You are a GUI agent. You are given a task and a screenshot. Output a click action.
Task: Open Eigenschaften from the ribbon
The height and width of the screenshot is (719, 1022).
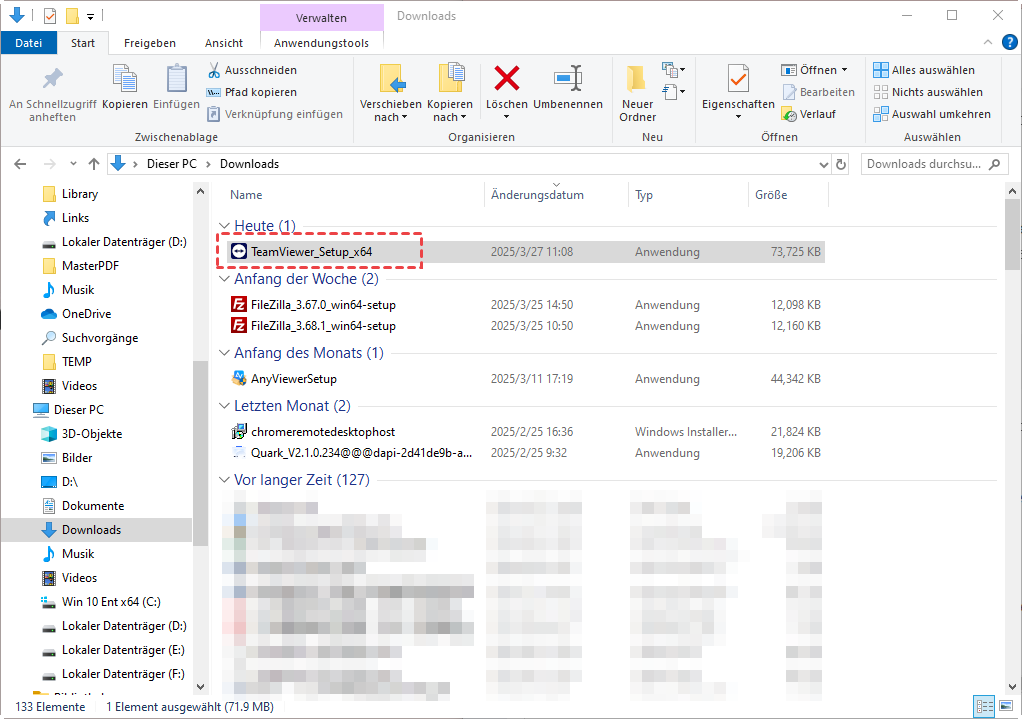tap(738, 80)
